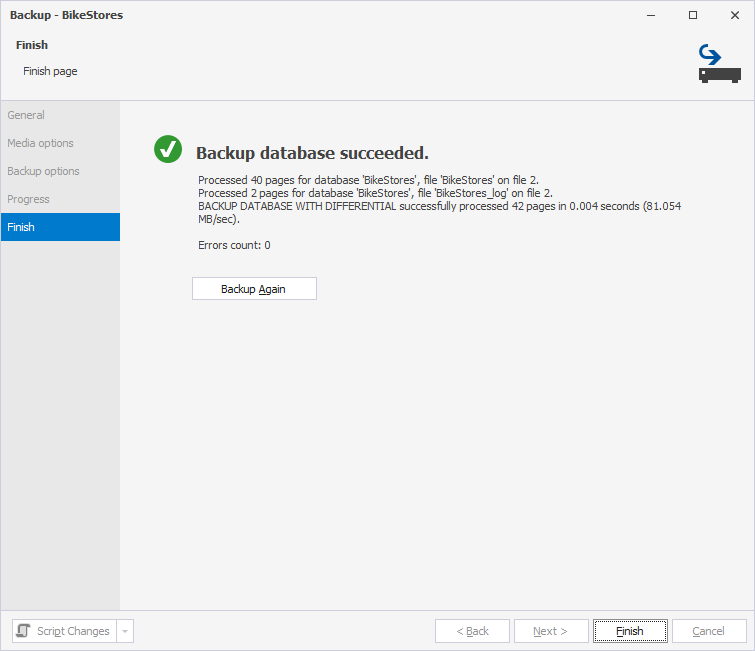Click the 'Backup database succeeded' heading

[312, 153]
